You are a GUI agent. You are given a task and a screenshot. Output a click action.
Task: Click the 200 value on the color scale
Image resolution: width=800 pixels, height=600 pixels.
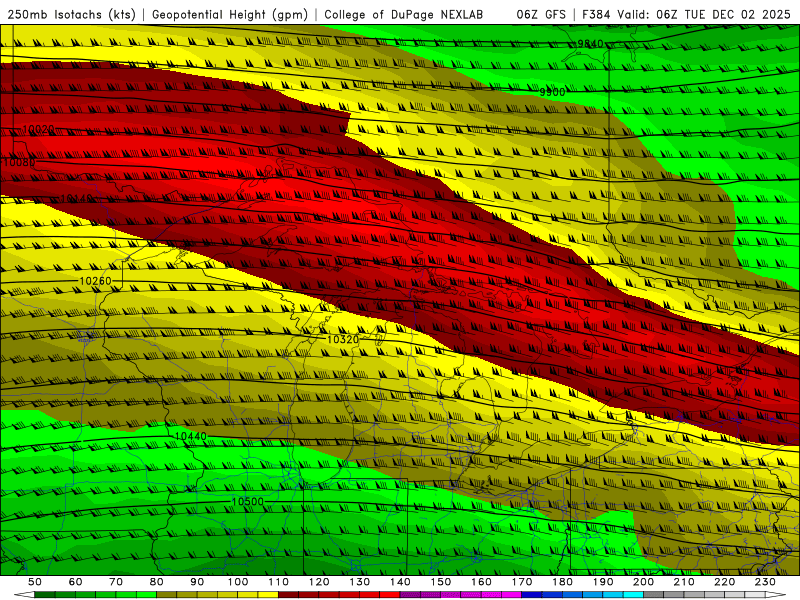[643, 582]
